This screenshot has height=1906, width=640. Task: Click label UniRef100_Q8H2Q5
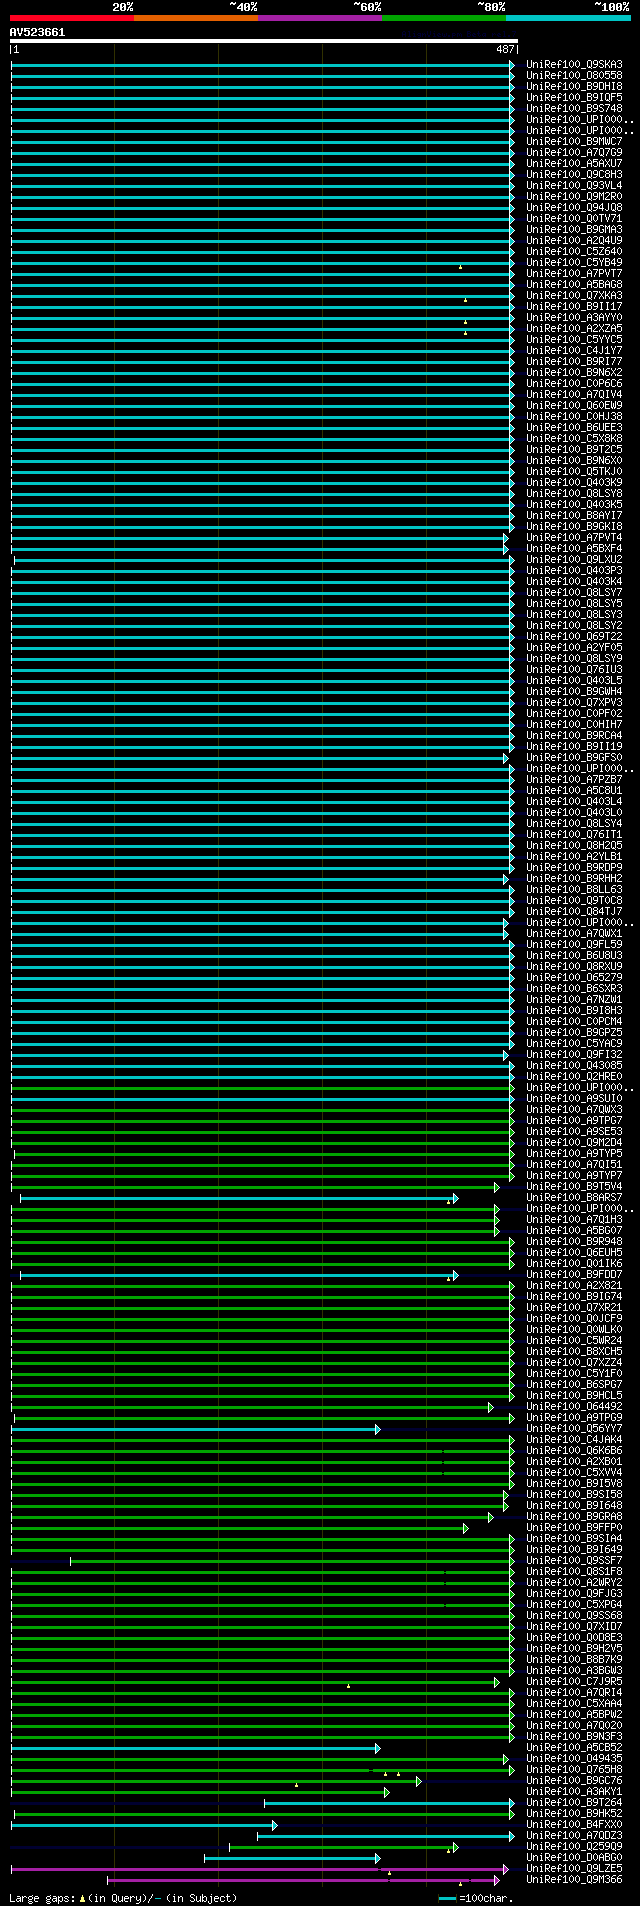[574, 845]
